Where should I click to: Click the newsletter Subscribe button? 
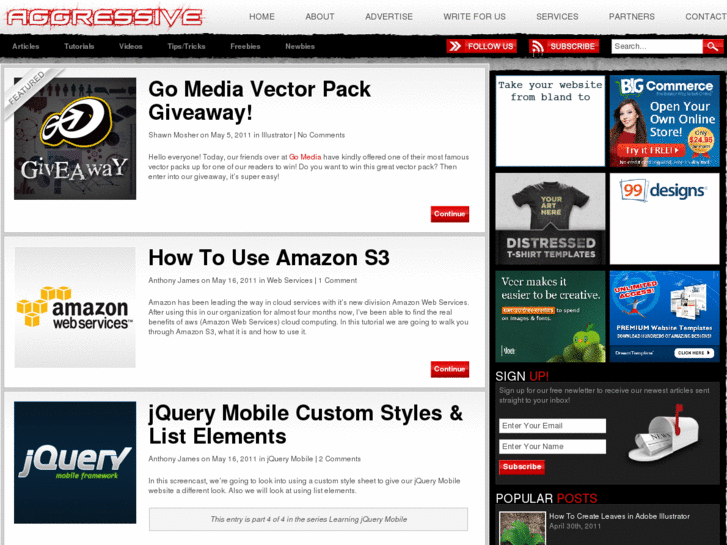coord(522,467)
